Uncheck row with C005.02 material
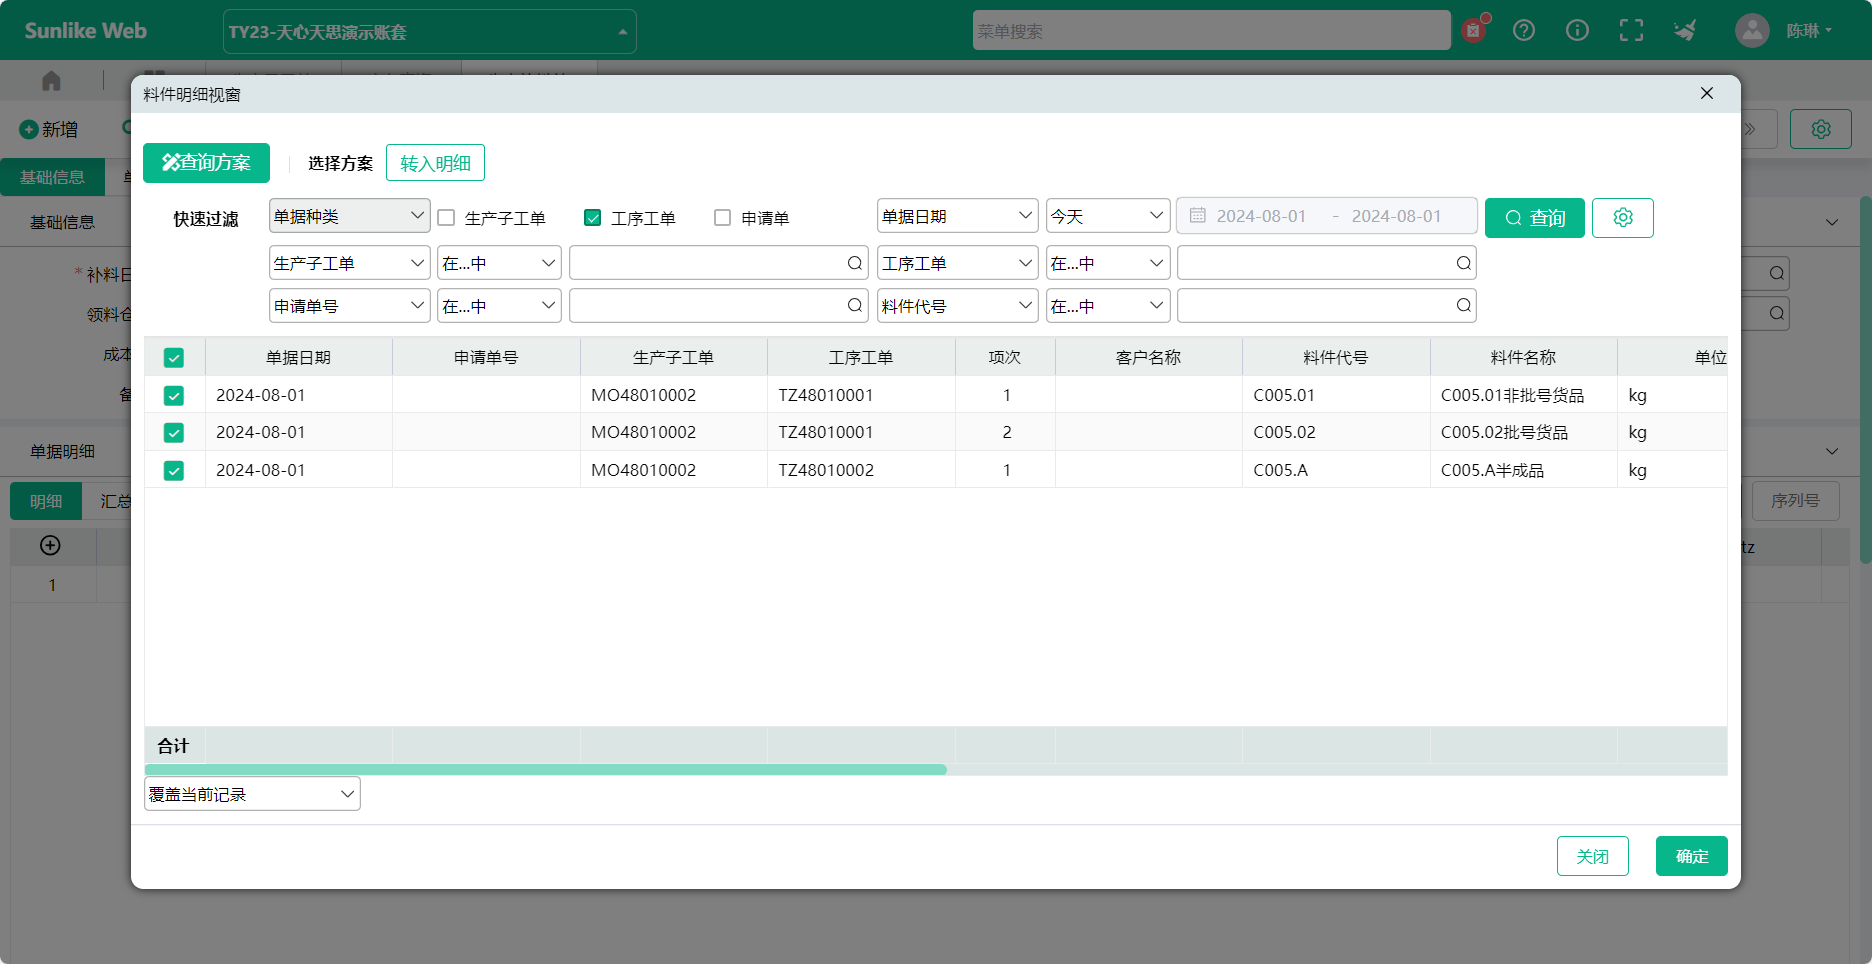This screenshot has width=1872, height=964. pyautogui.click(x=174, y=432)
